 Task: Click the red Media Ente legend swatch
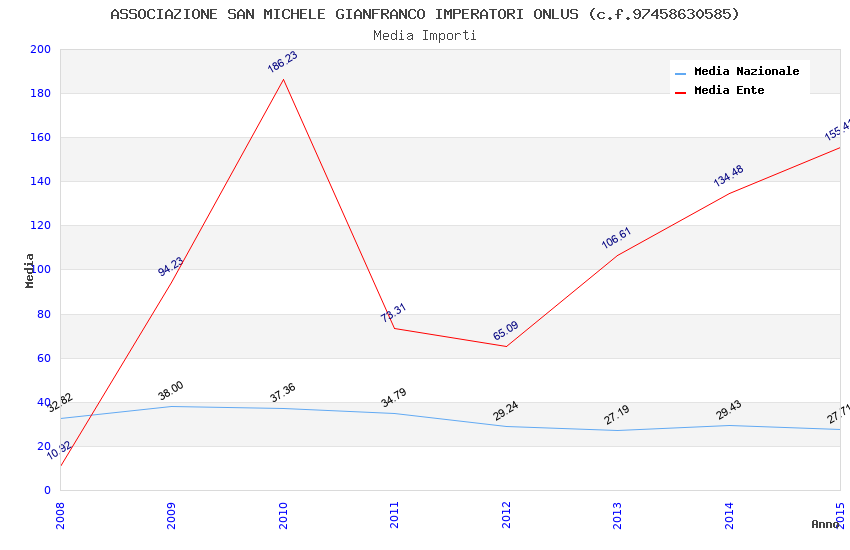(x=680, y=92)
